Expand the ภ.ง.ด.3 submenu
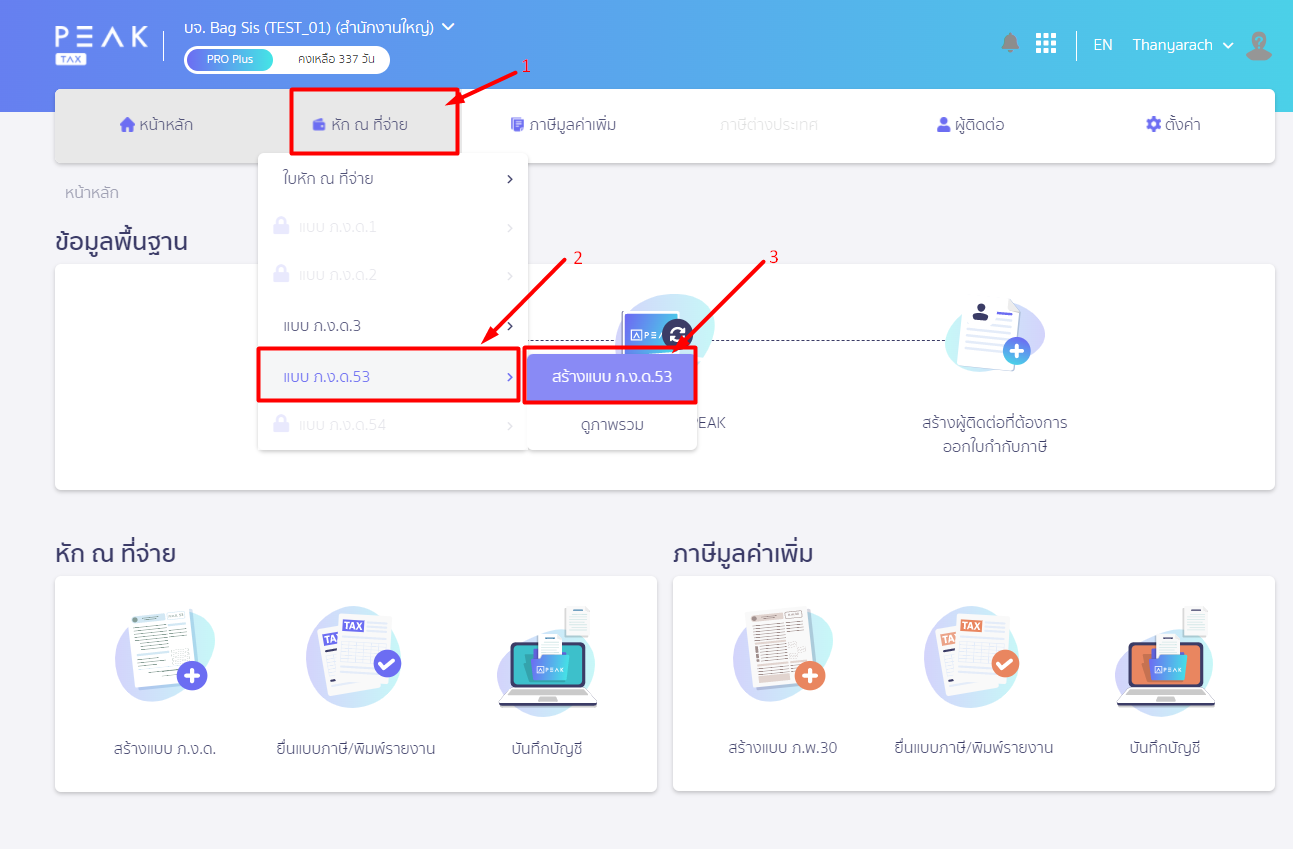Viewport: 1293px width, 849px height. 392,326
